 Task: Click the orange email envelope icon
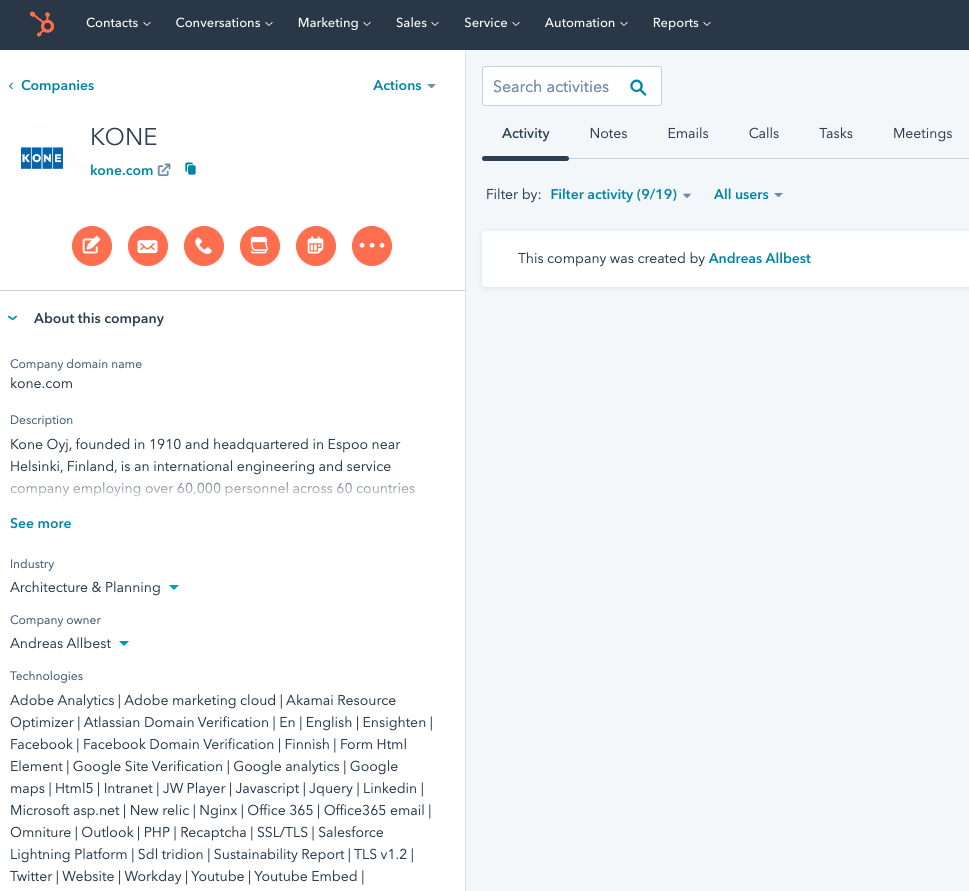(x=147, y=246)
